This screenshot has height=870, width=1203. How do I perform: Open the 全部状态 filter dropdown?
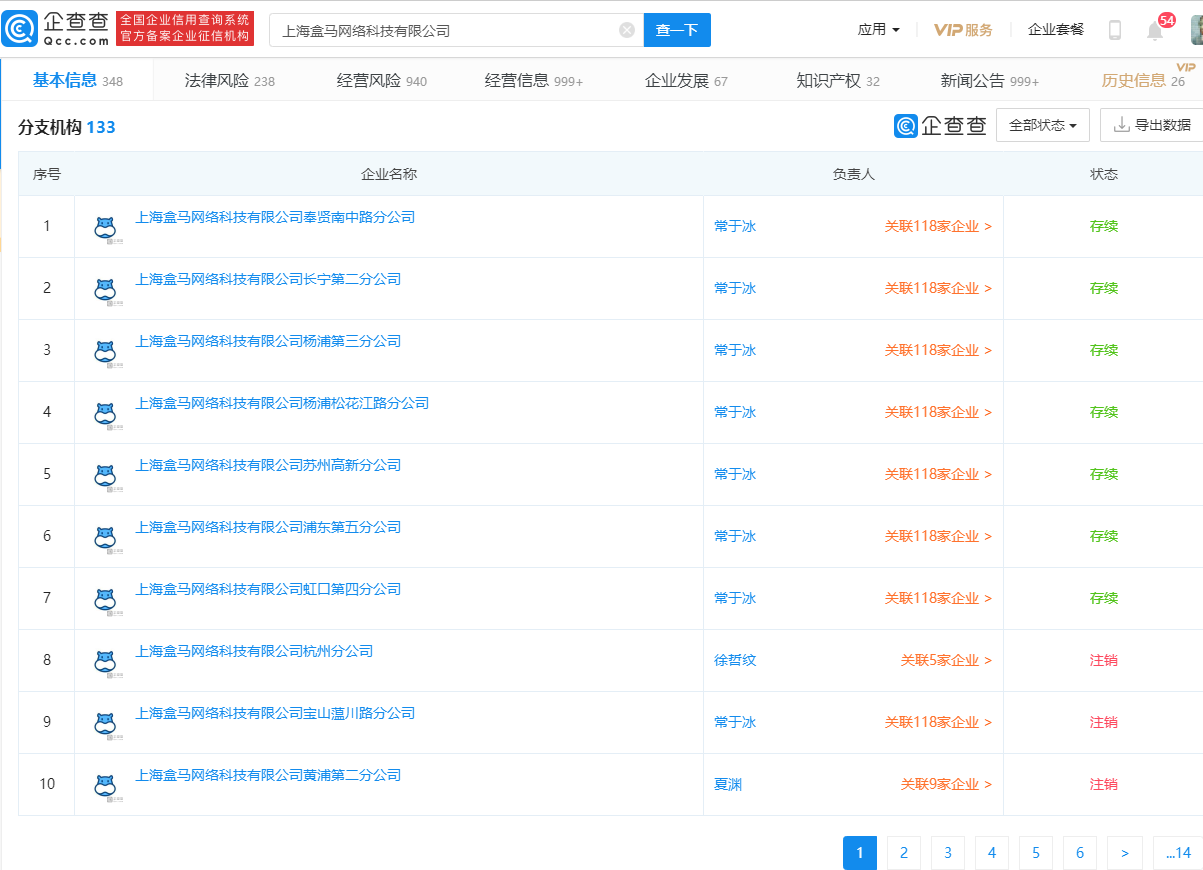[1043, 125]
